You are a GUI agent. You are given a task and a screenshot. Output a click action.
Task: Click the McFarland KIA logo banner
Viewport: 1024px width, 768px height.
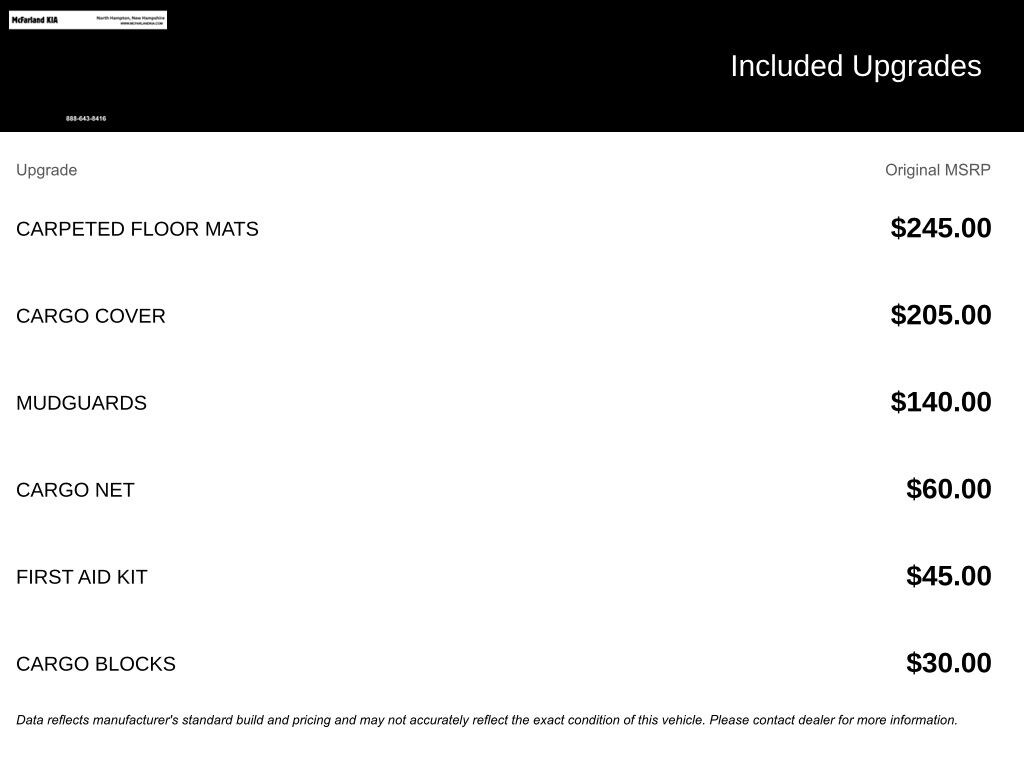36,20
